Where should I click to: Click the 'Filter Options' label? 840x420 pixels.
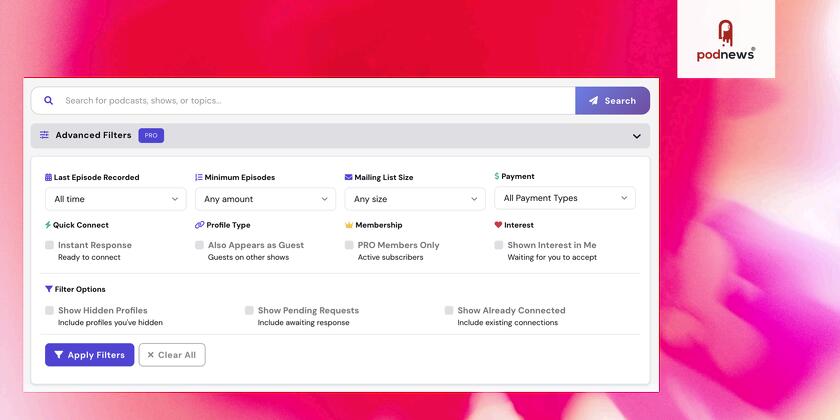pos(80,289)
